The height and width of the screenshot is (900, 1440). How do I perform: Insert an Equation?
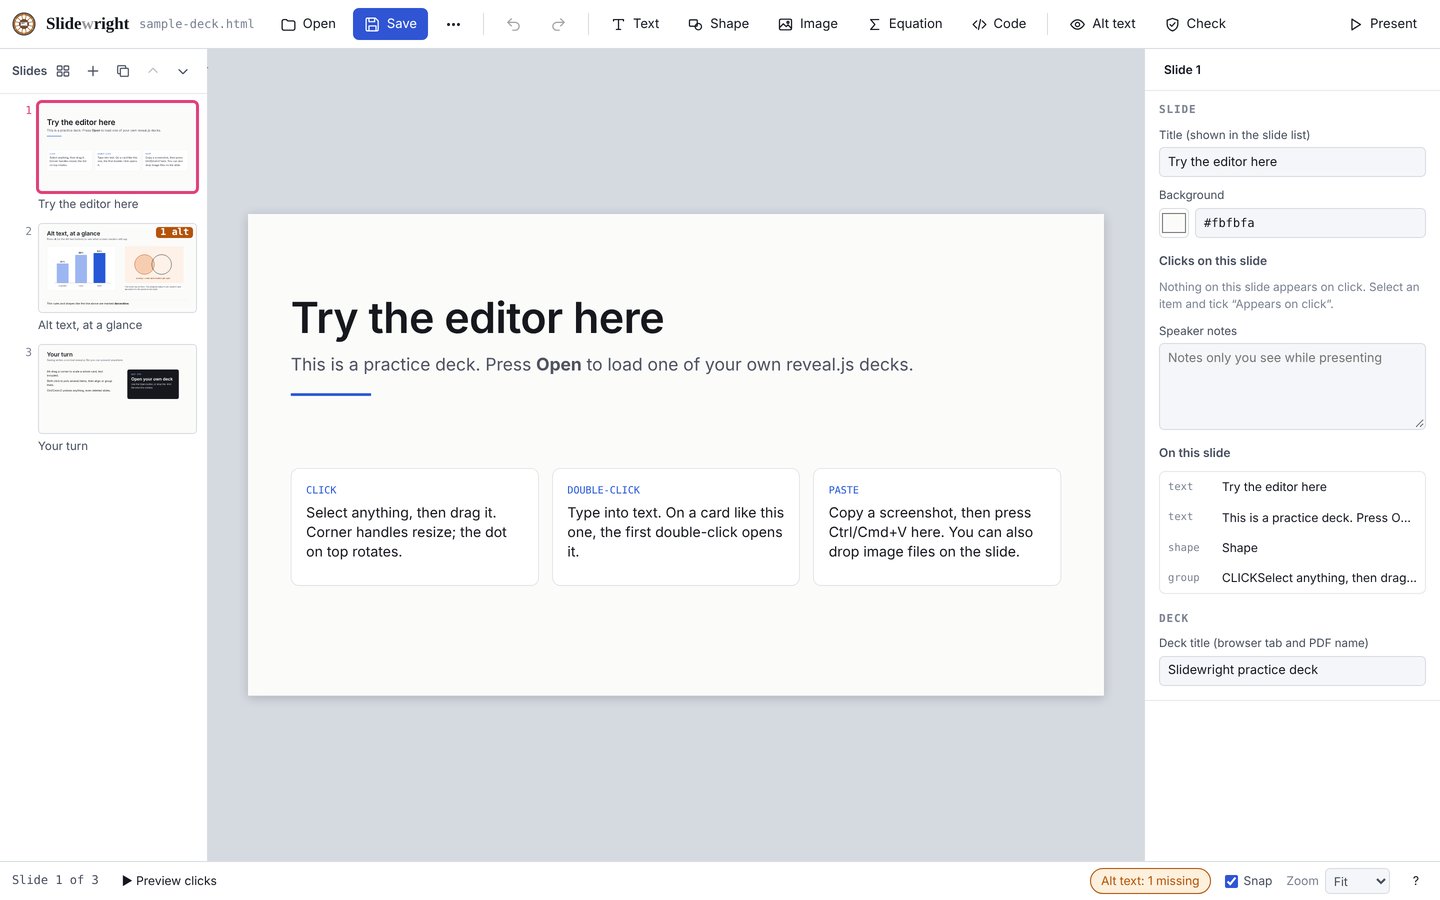905,24
